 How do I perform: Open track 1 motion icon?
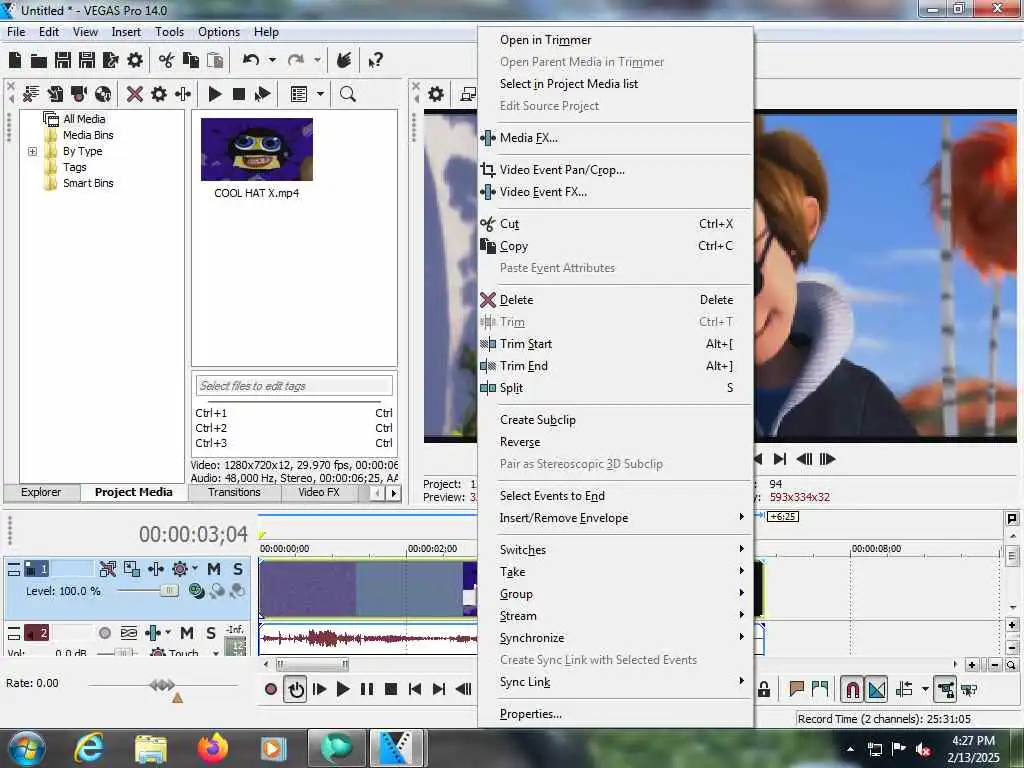(132, 569)
